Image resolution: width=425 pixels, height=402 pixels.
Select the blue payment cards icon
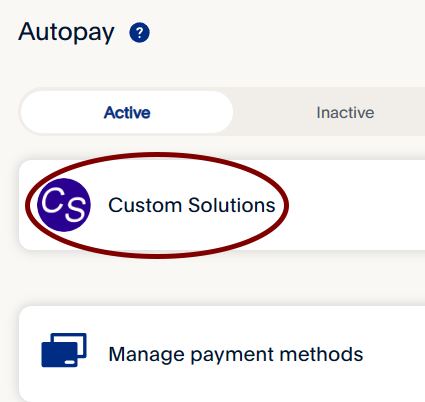pos(64,350)
